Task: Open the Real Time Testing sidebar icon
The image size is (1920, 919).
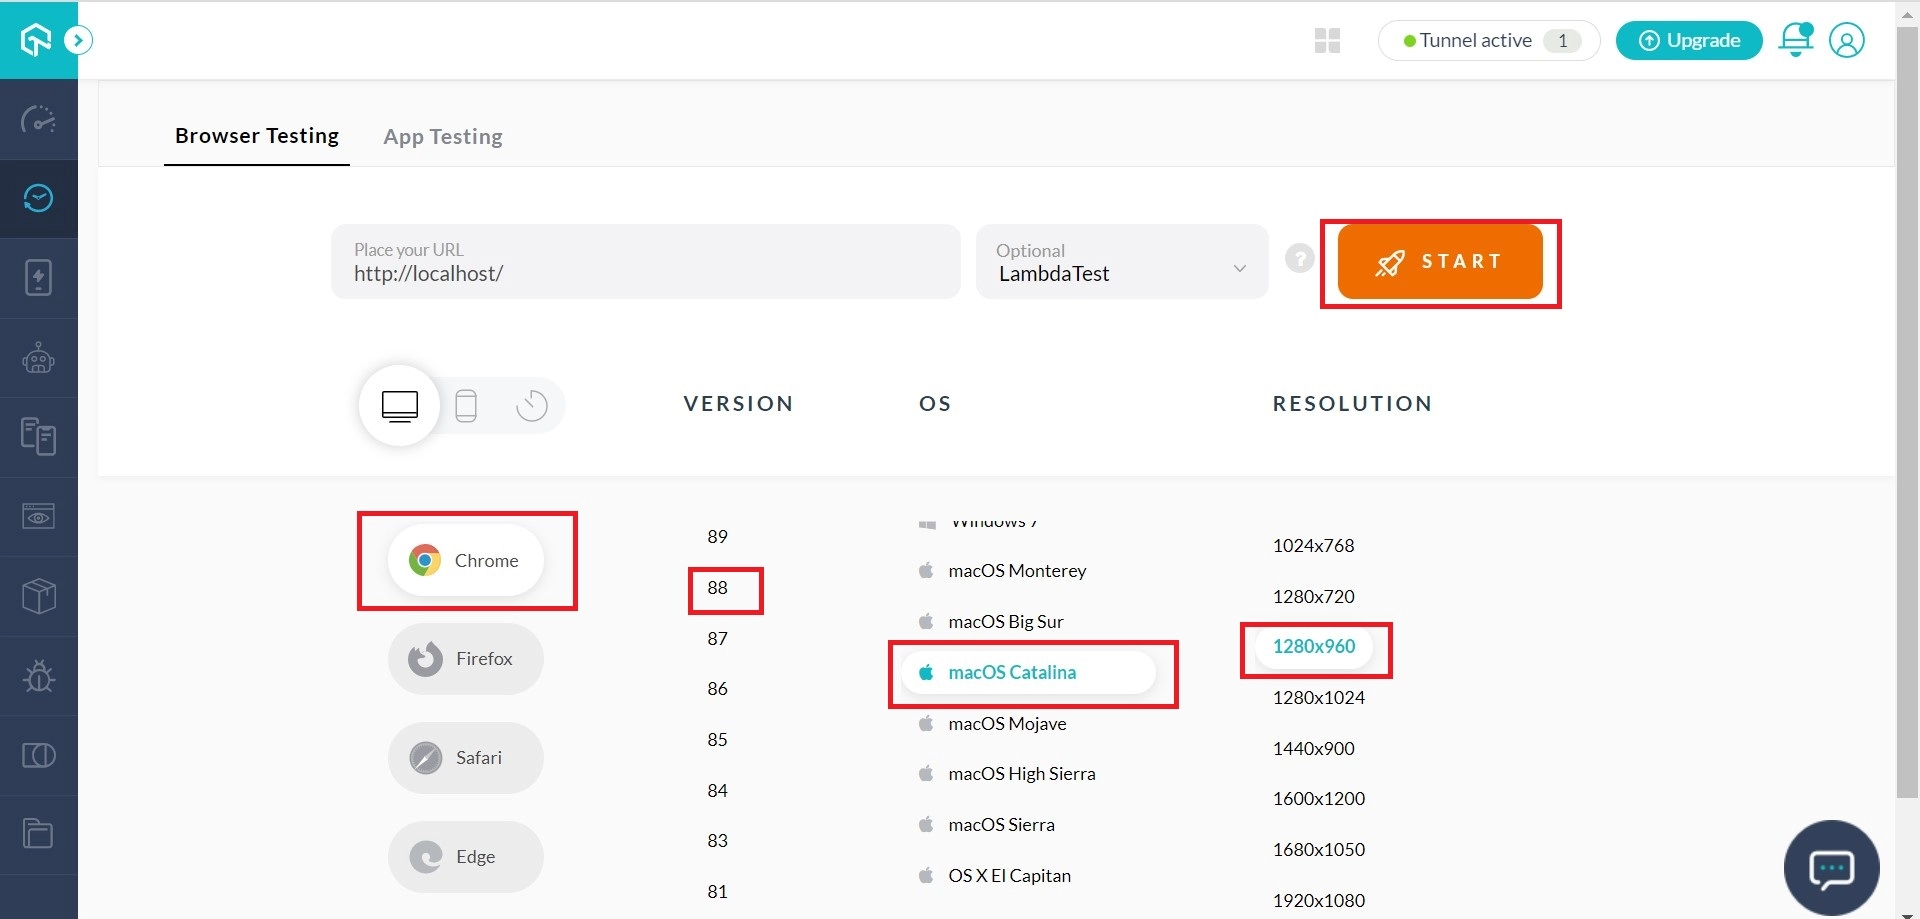Action: pos(38,198)
